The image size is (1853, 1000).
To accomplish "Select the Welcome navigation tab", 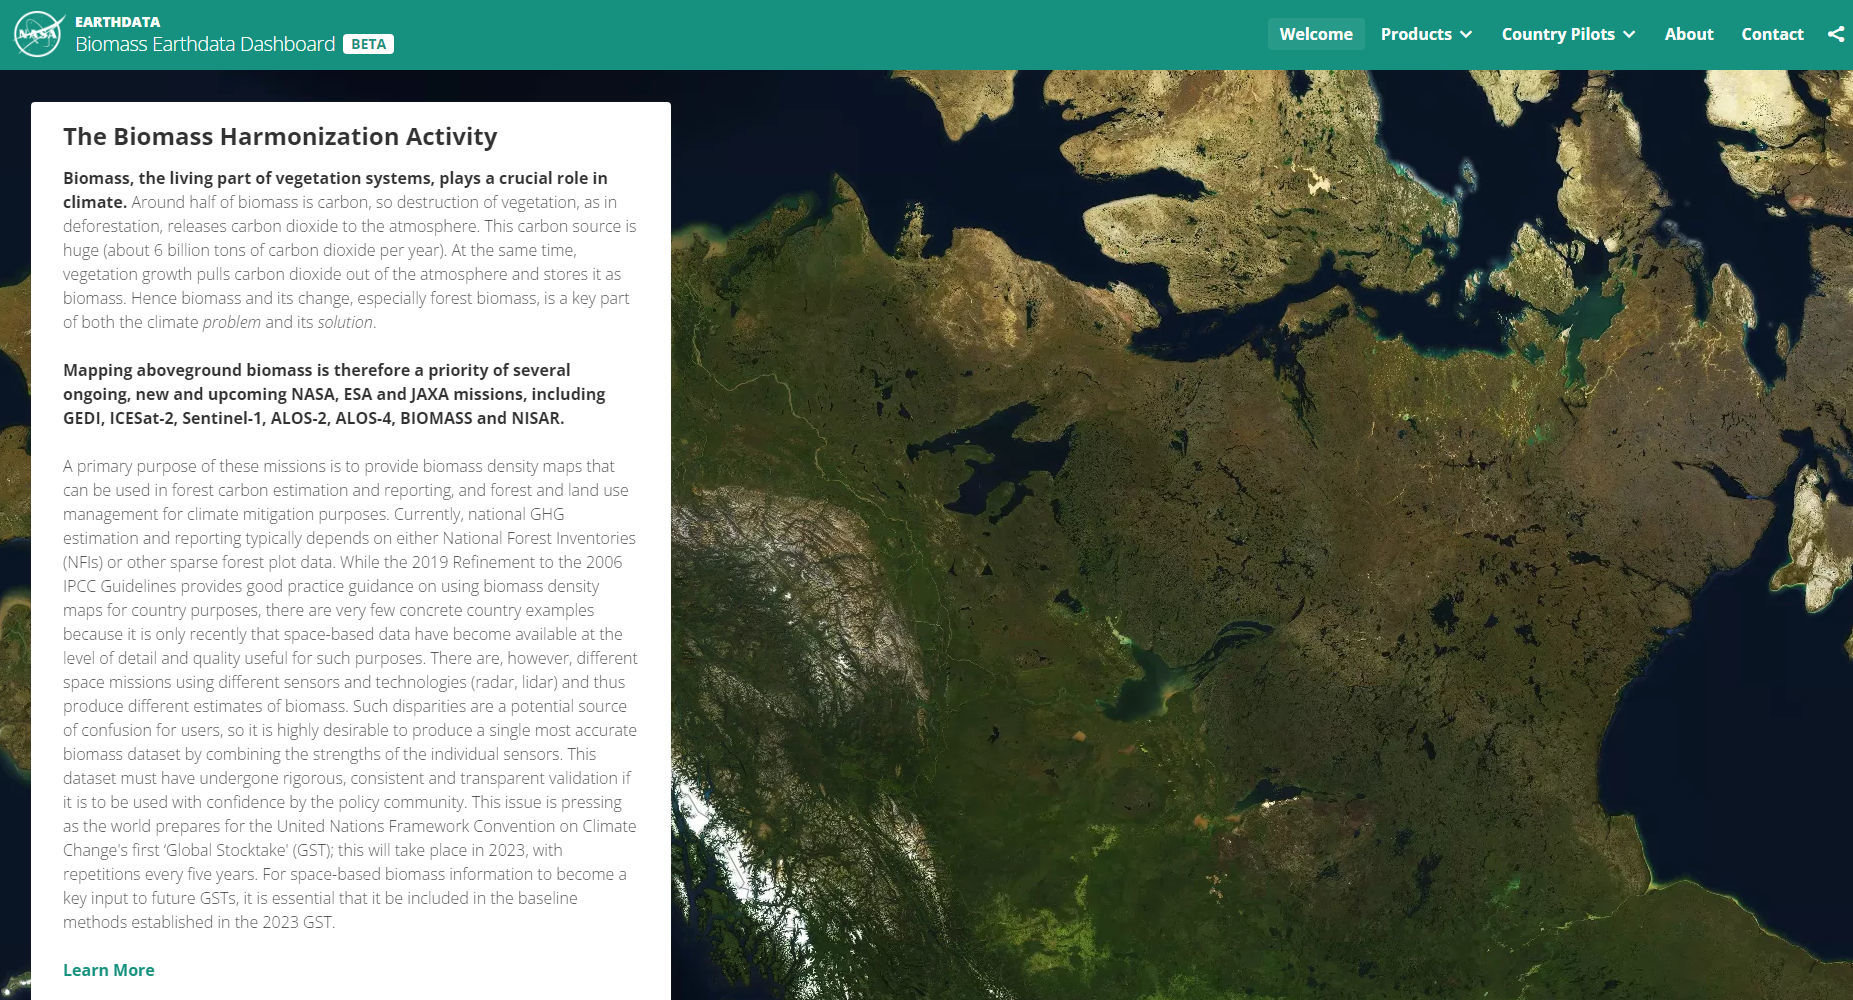I will [x=1315, y=34].
